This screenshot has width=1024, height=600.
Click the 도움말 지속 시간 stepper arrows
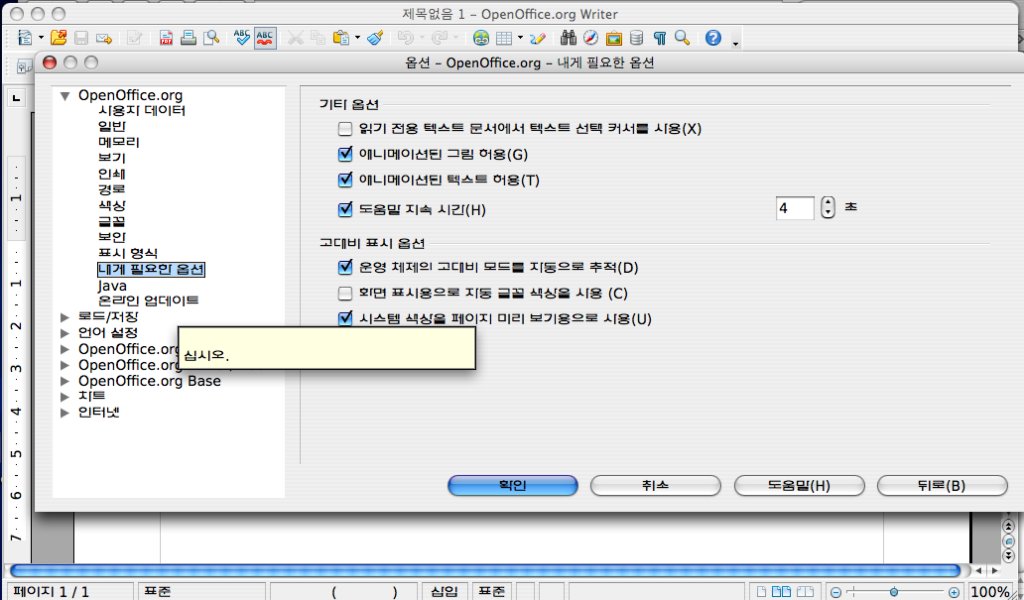[827, 208]
